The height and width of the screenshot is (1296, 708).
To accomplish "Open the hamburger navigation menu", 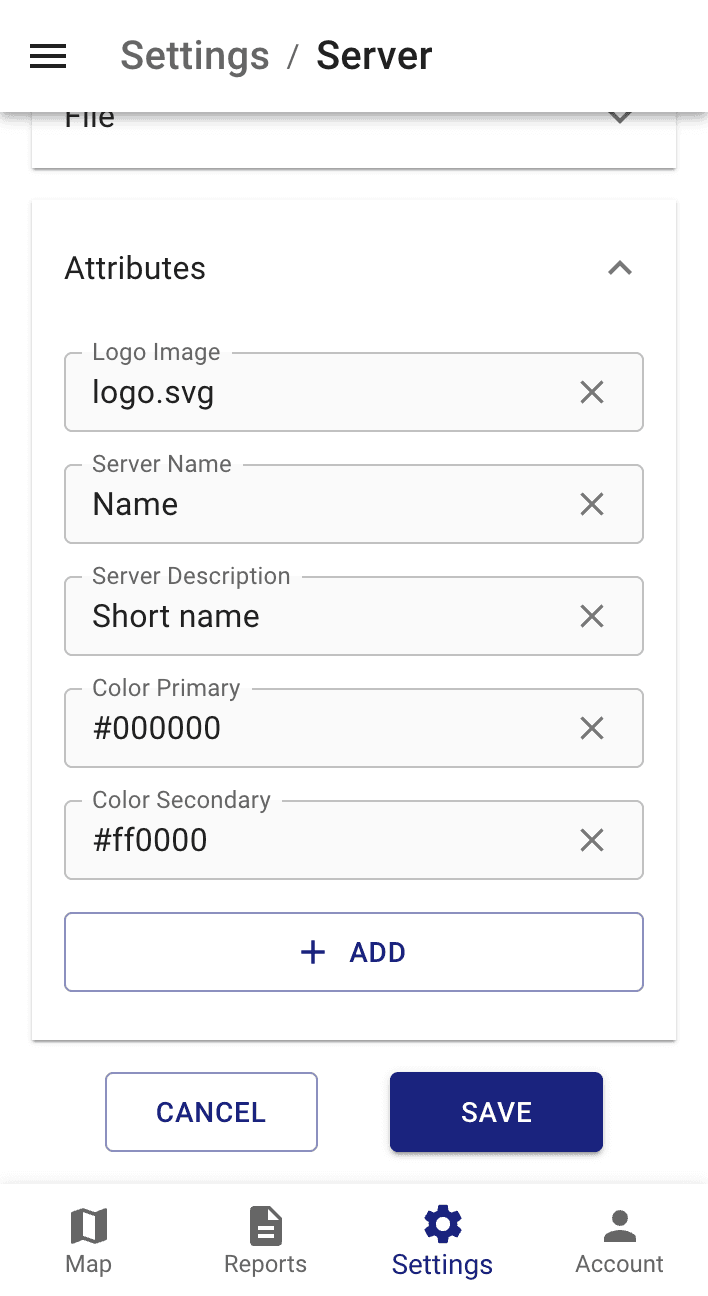I will pyautogui.click(x=47, y=56).
